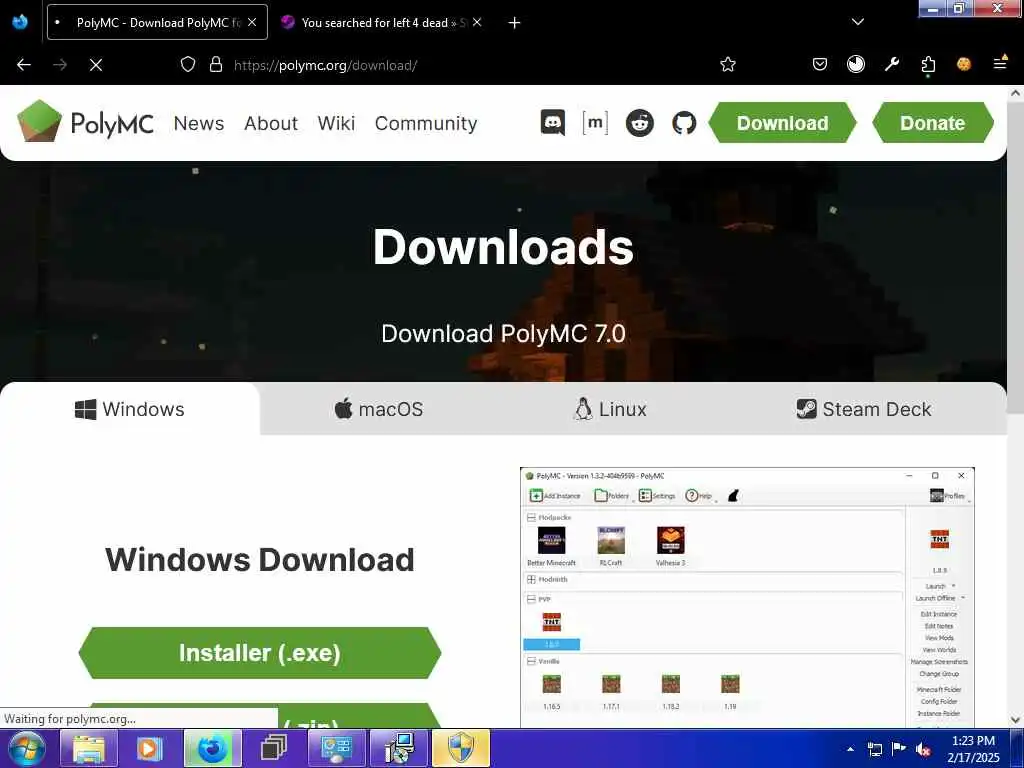Click the URL address bar field

point(457,65)
